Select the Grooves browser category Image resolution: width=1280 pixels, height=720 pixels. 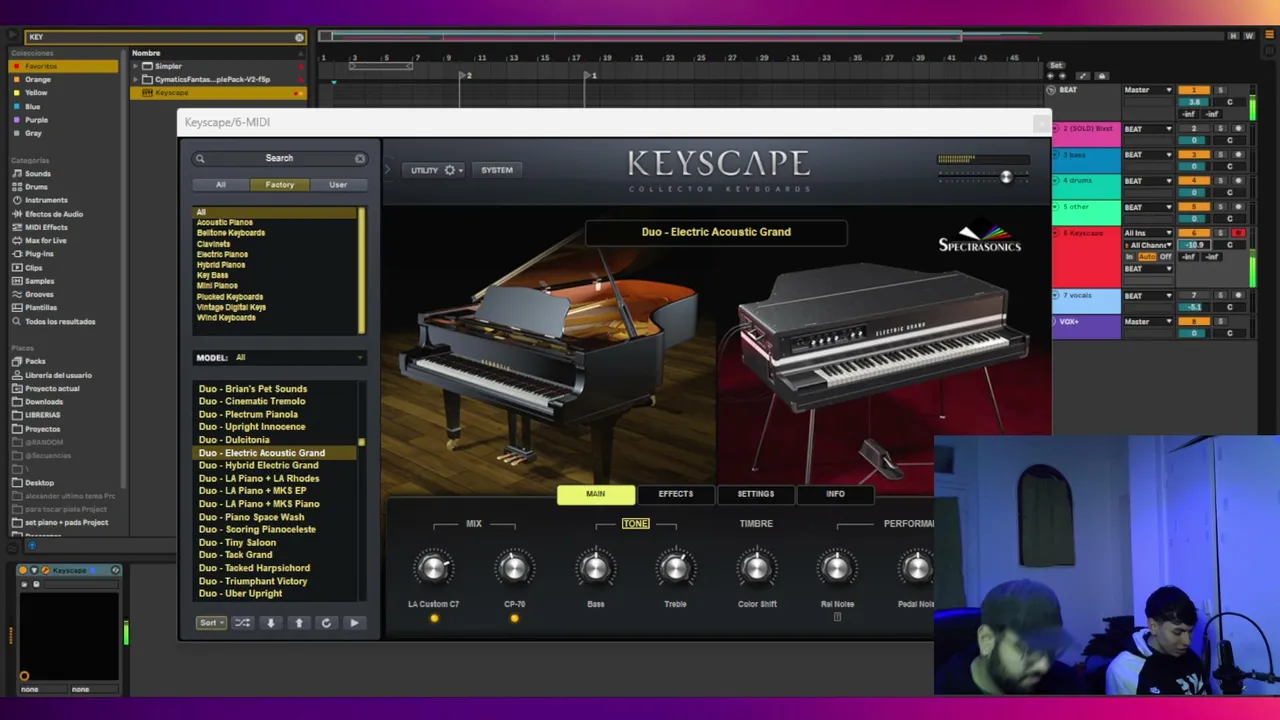pos(40,294)
